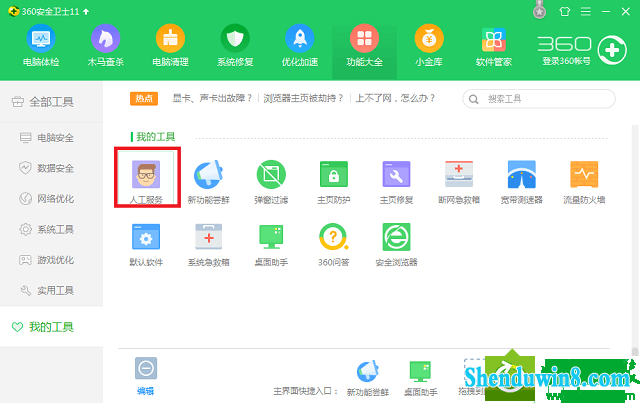Select 游戏优化 category

coord(51,260)
